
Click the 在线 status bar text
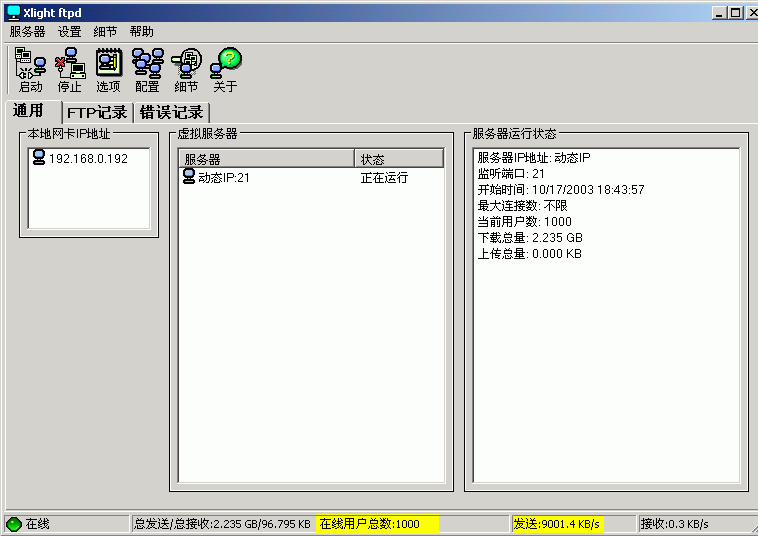point(37,524)
